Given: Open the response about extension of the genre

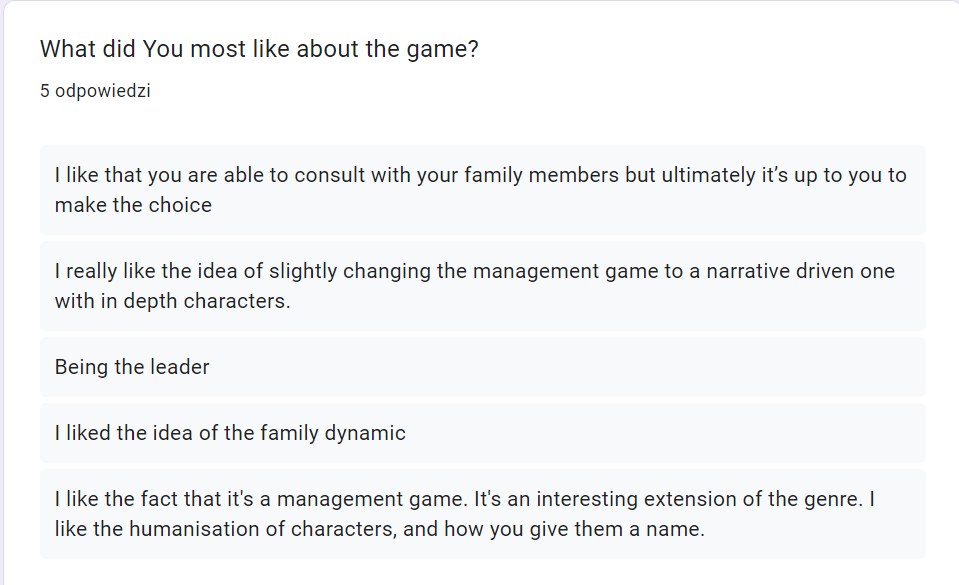Looking at the screenshot, I should click(x=483, y=513).
